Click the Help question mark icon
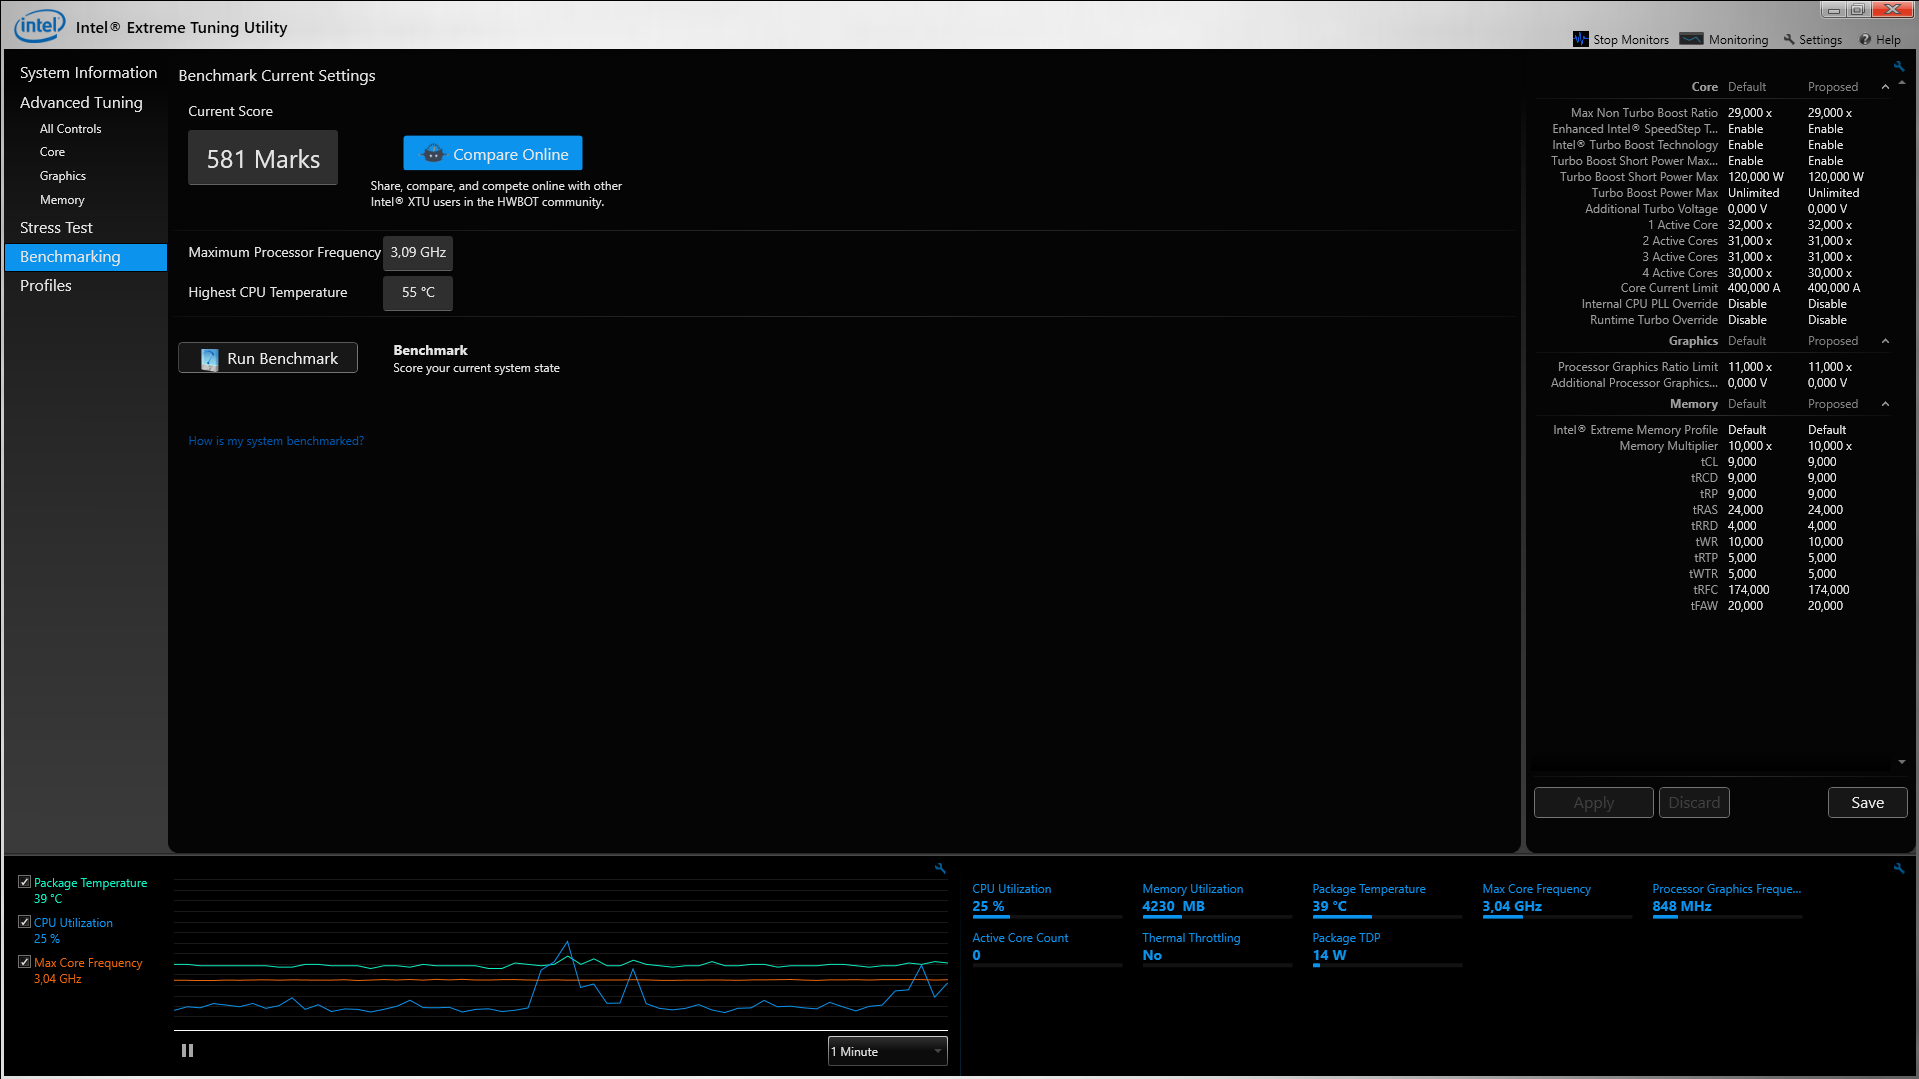This screenshot has width=1919, height=1079. tap(1865, 40)
